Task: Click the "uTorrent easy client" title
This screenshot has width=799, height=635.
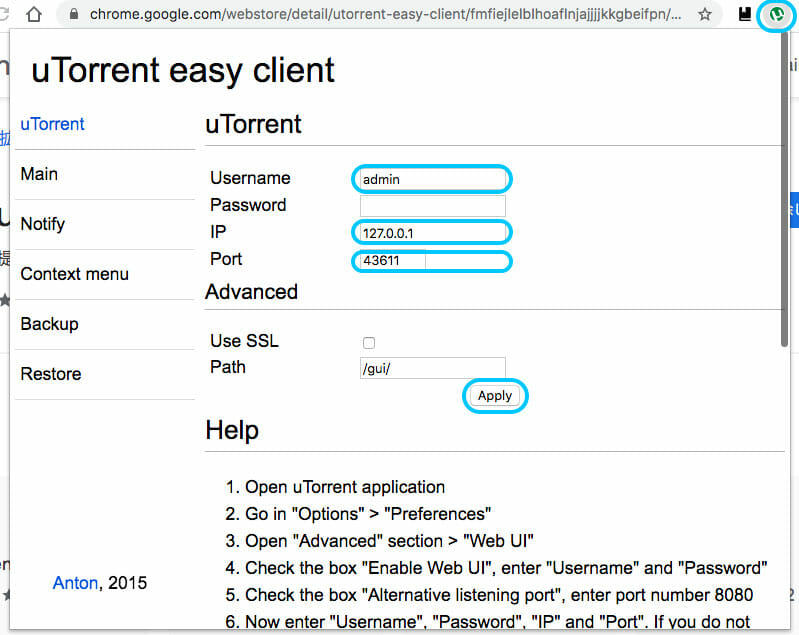Action: click(x=182, y=70)
